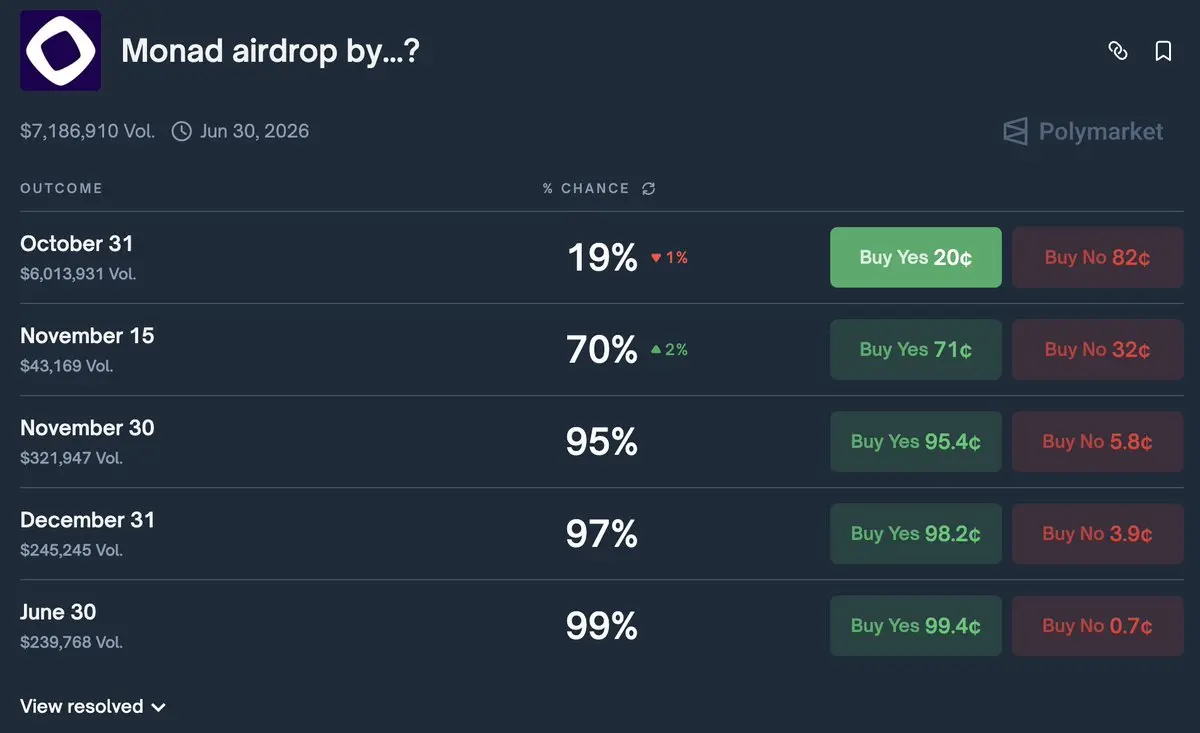This screenshot has width=1200, height=733.
Task: Click the Polymarket logo
Action: (x=1083, y=131)
